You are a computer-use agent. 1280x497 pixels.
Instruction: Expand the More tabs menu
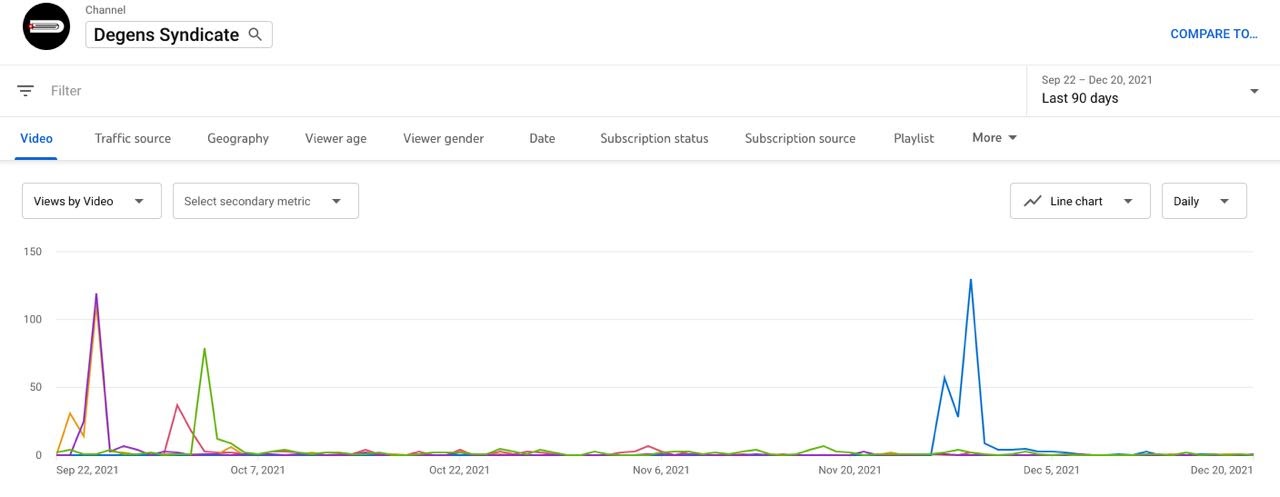[994, 138]
